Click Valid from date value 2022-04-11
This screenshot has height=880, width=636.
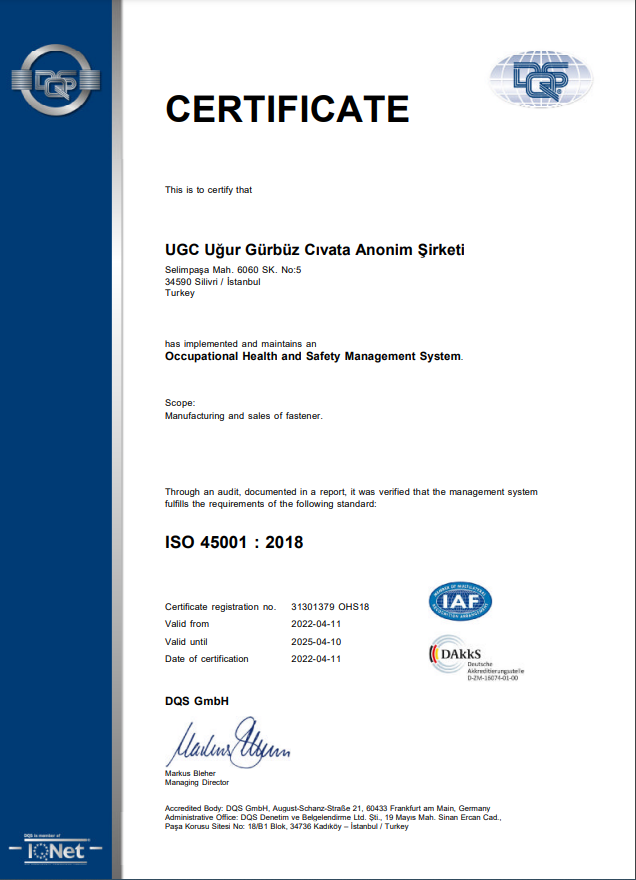[316, 624]
